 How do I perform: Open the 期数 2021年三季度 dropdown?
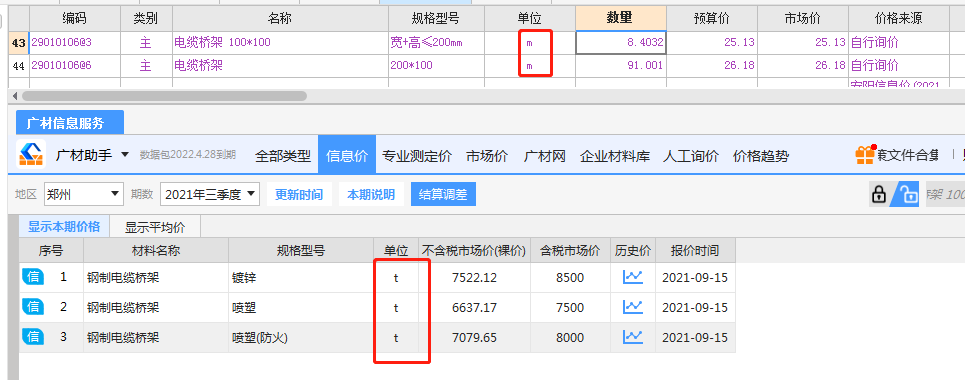pos(210,195)
